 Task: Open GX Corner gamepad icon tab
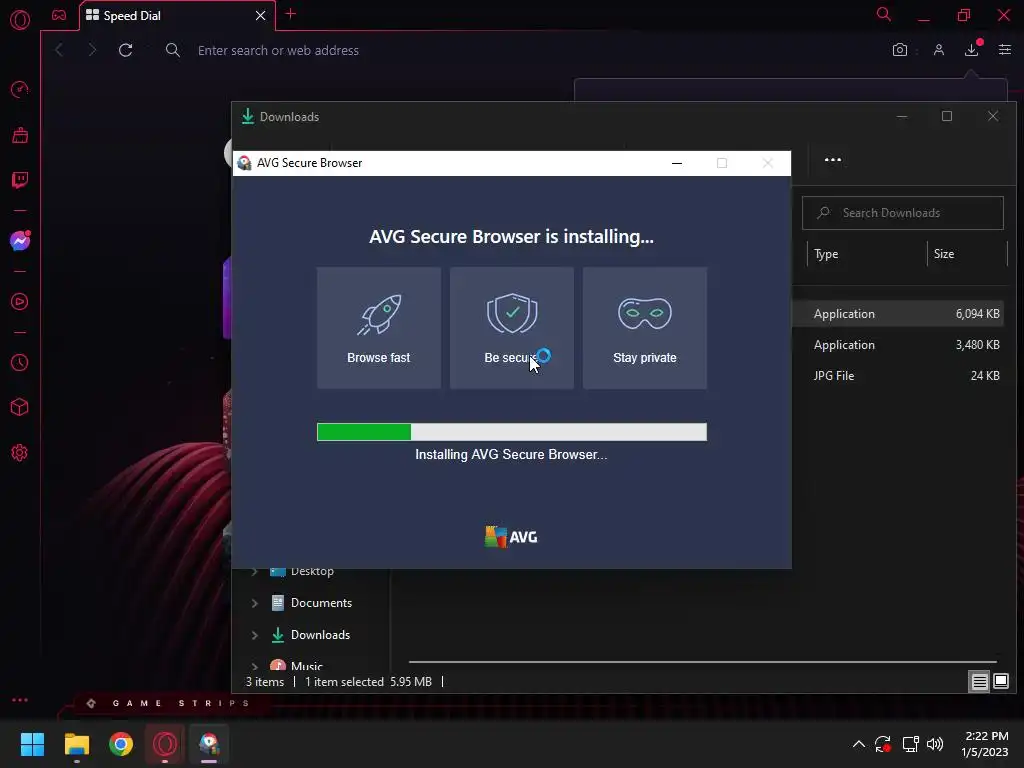(x=59, y=15)
